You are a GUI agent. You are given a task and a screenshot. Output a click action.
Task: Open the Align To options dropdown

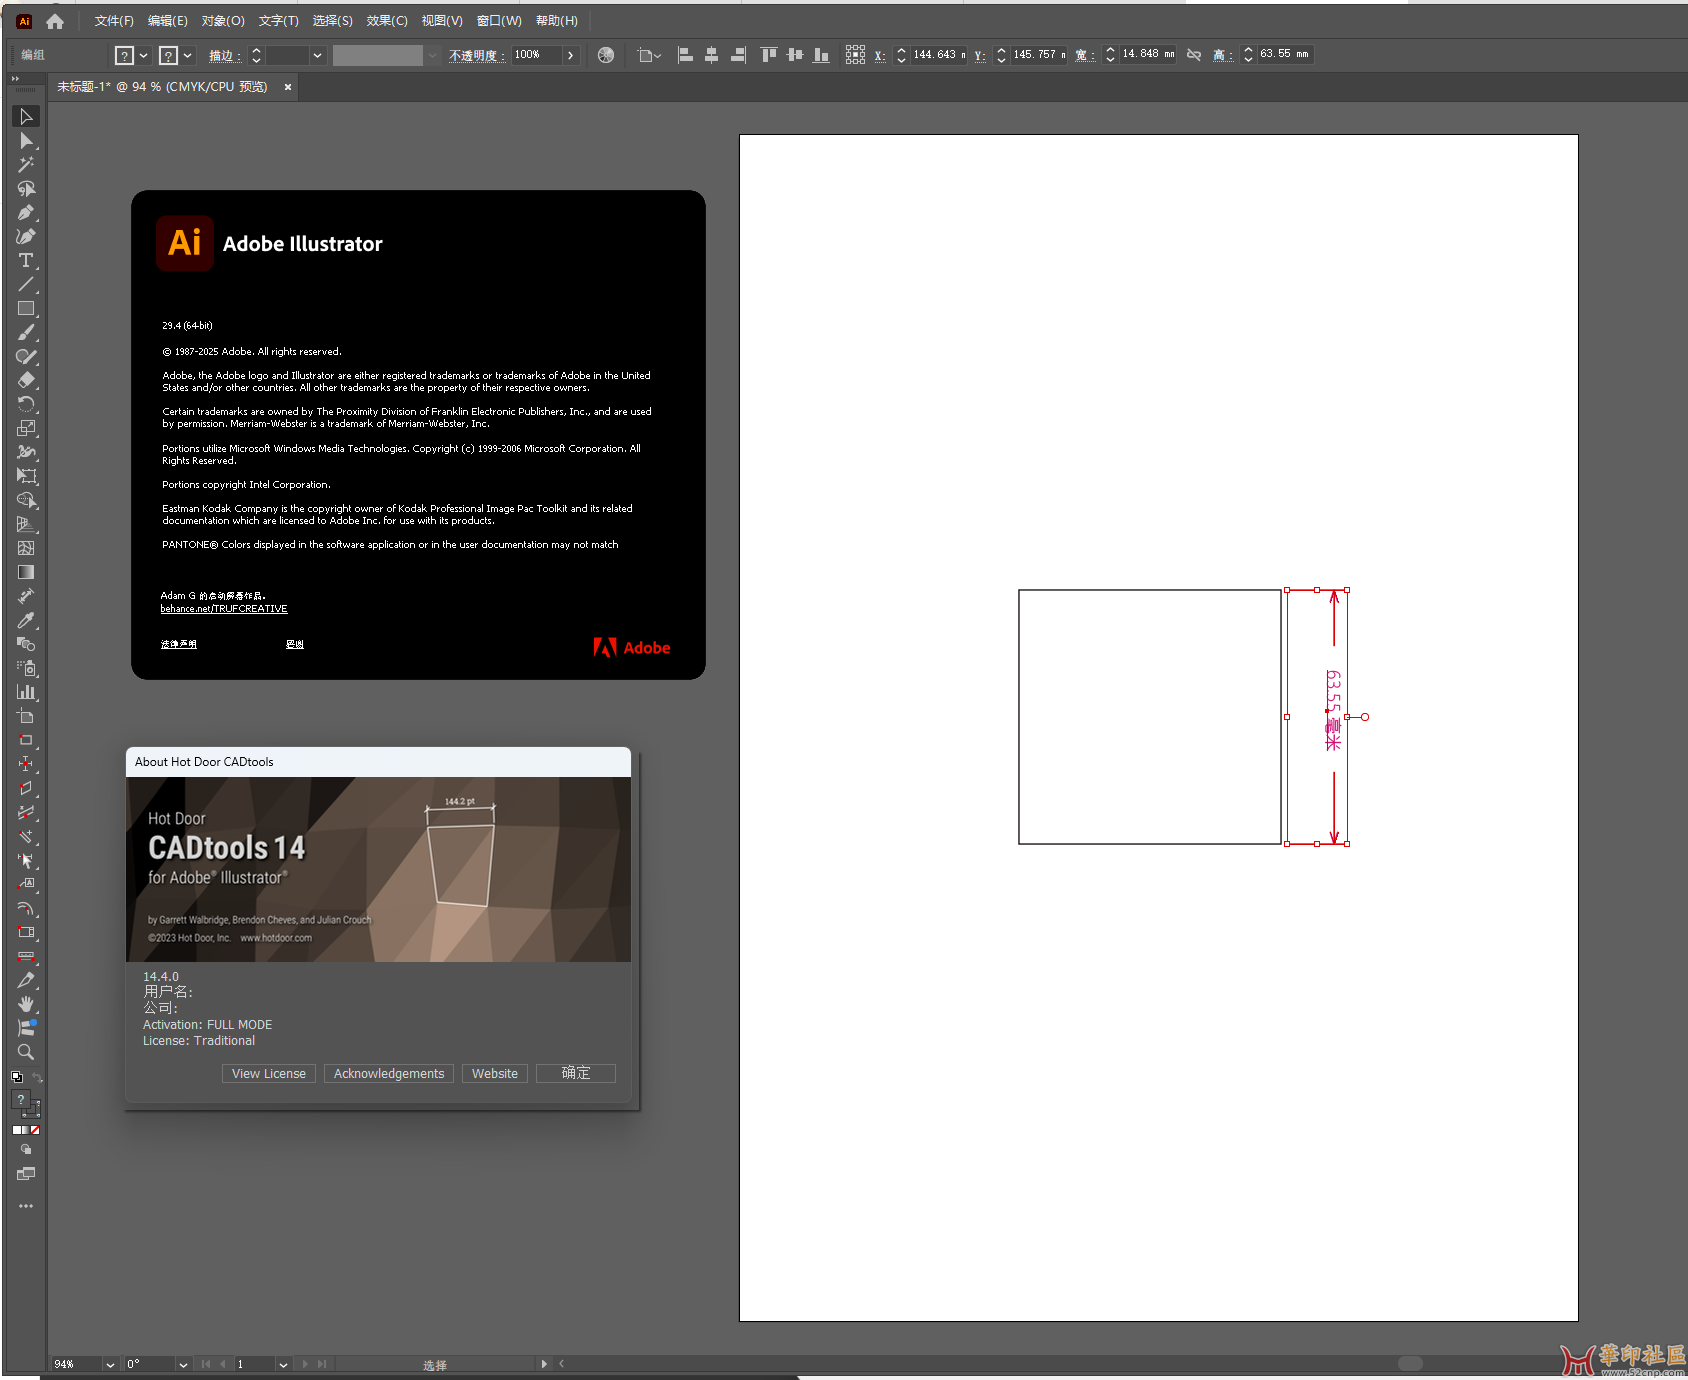tap(650, 56)
